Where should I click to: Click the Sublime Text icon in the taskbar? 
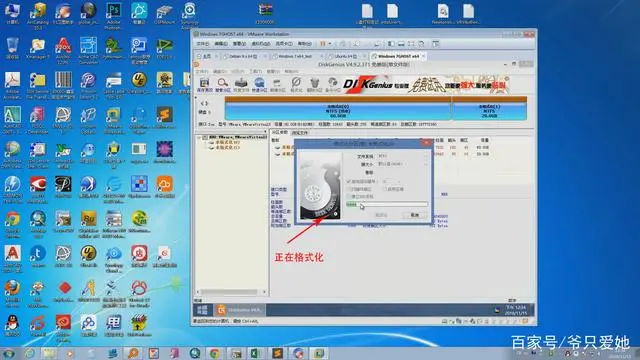coord(277,353)
